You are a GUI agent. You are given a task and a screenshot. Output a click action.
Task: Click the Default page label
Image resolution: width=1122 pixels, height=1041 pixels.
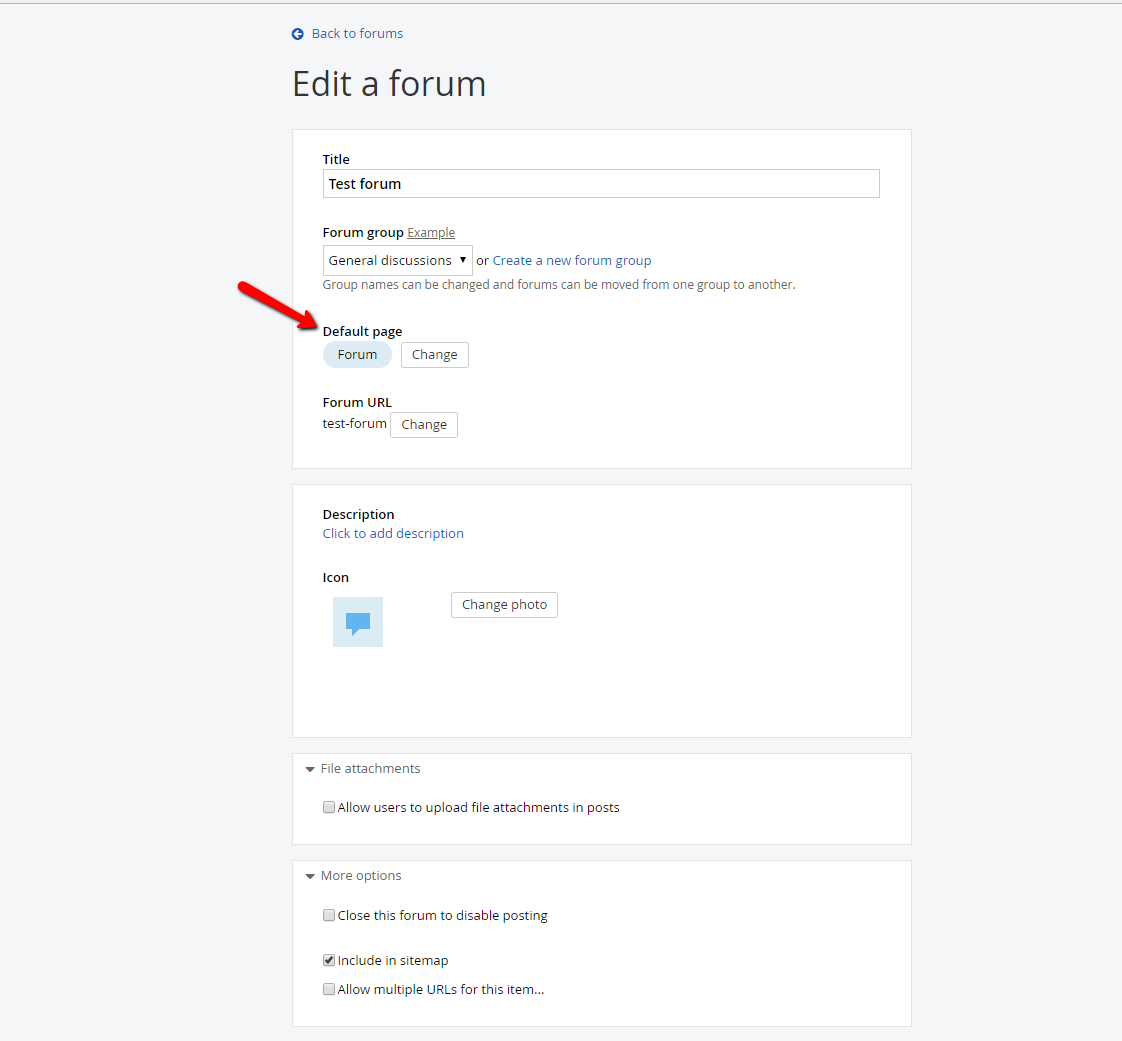362,331
